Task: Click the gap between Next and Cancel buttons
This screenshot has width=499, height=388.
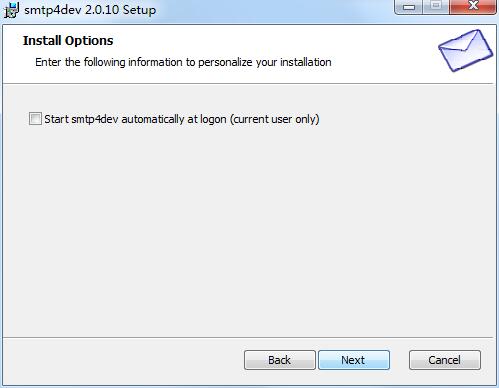Action: 399,360
